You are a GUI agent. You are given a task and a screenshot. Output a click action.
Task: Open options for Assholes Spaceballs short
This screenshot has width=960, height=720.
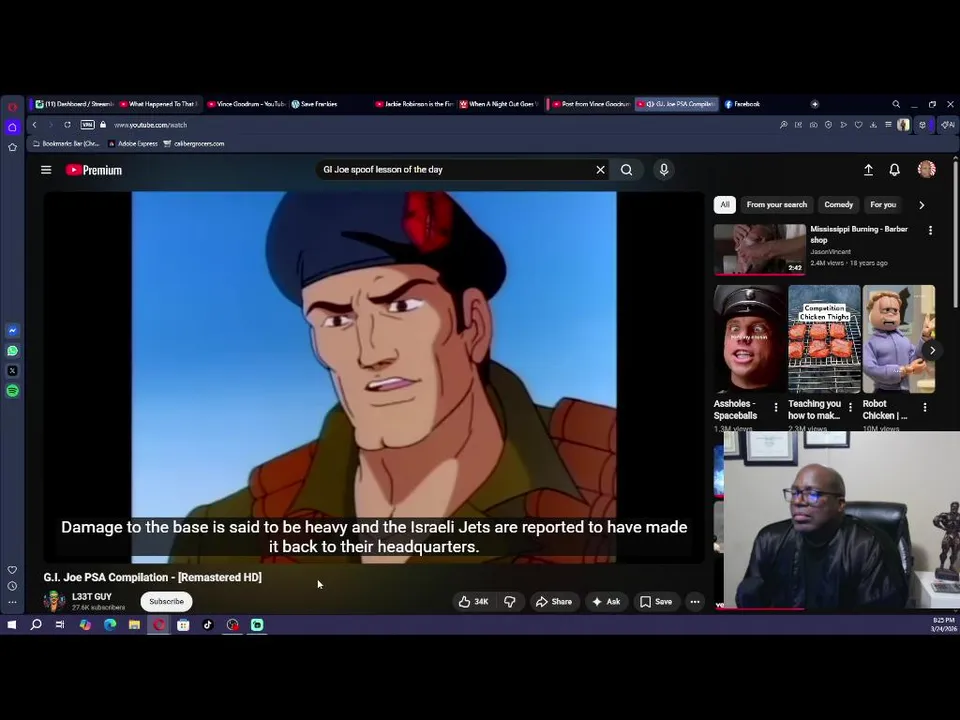tap(776, 407)
